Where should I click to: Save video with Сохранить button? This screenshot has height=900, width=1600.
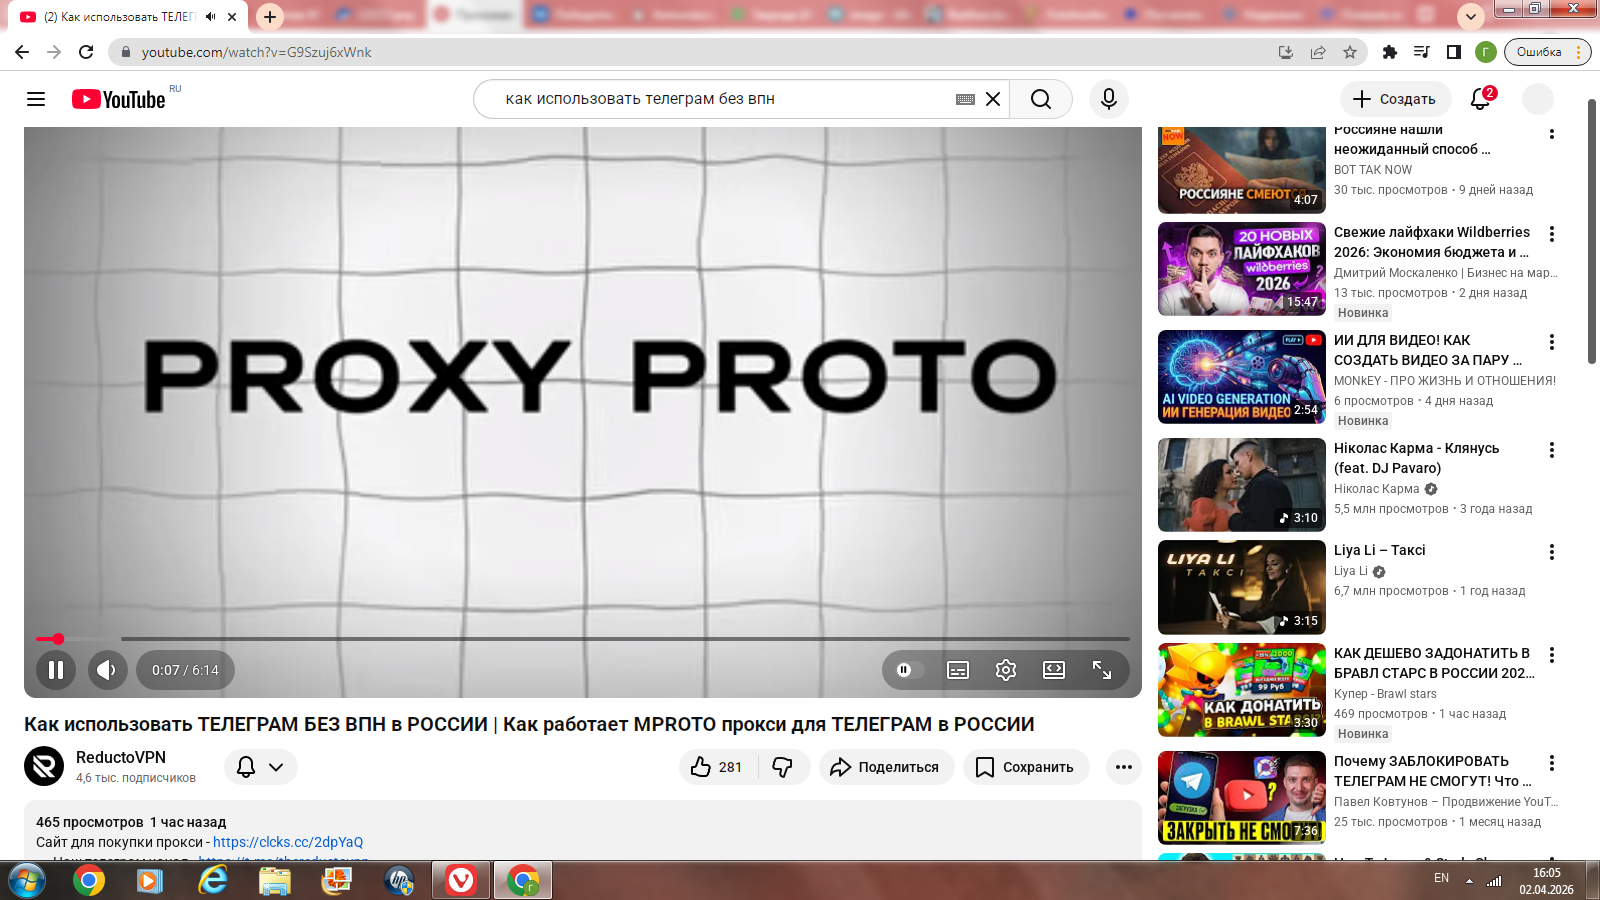coord(1025,767)
